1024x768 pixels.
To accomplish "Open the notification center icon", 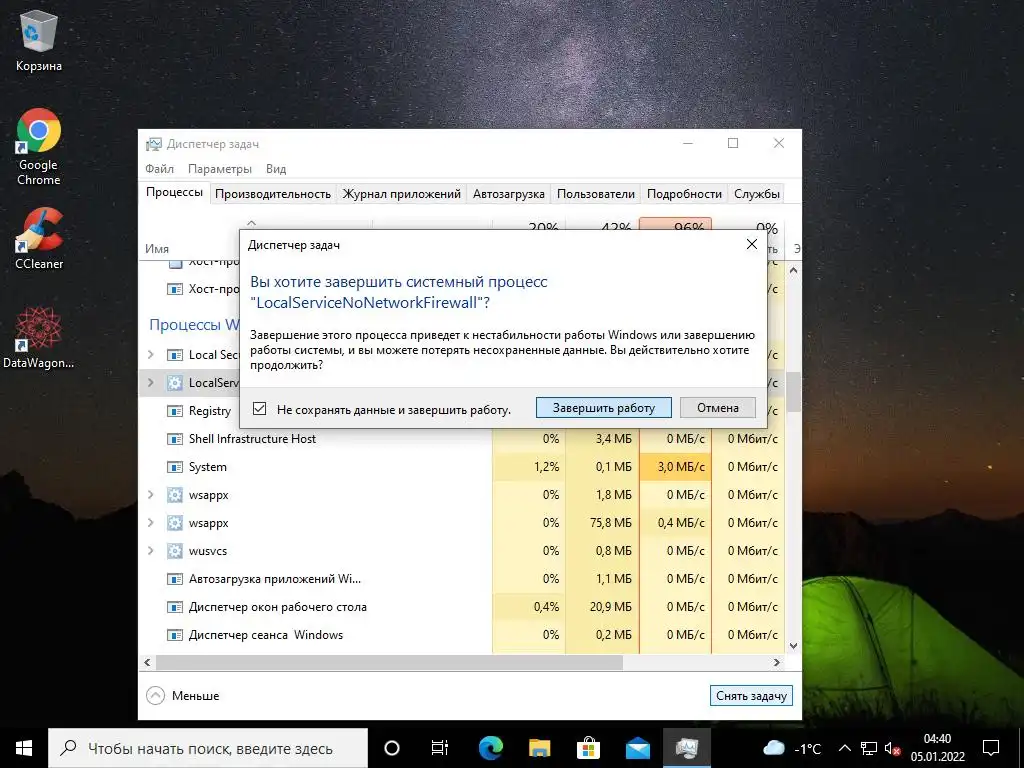I will tap(991, 748).
